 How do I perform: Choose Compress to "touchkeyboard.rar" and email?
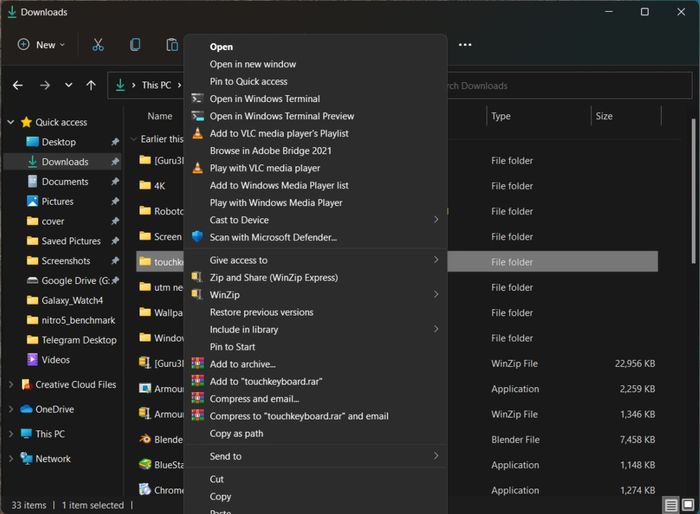point(316,416)
